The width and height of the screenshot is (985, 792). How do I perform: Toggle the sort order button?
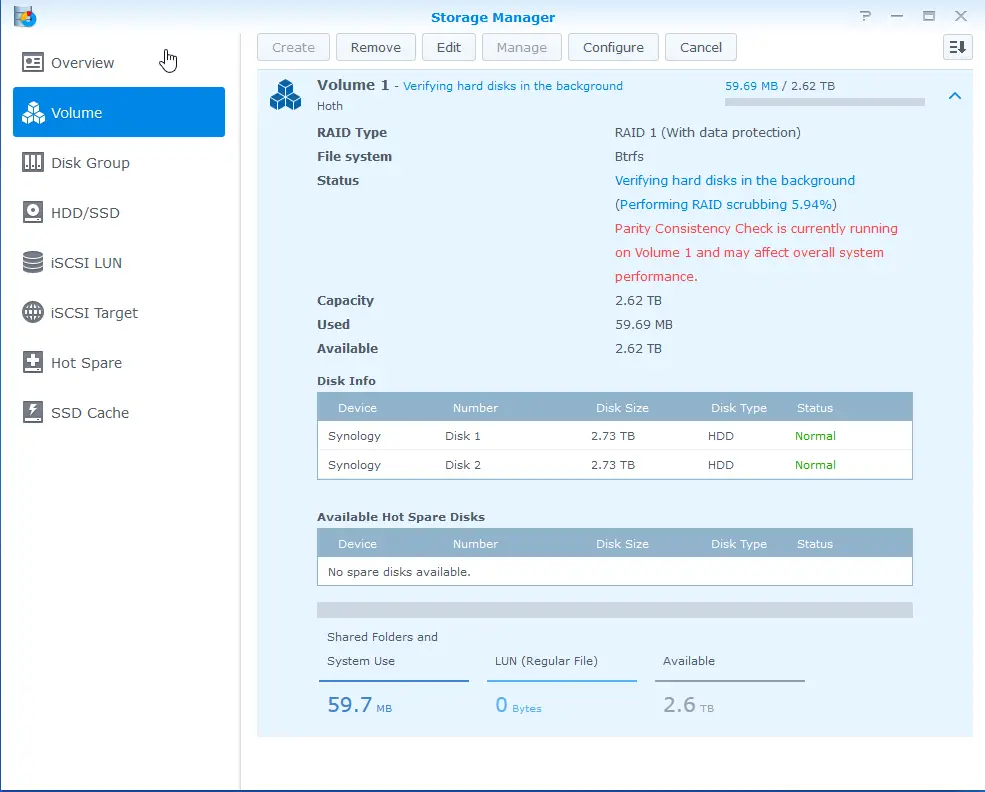click(x=957, y=47)
